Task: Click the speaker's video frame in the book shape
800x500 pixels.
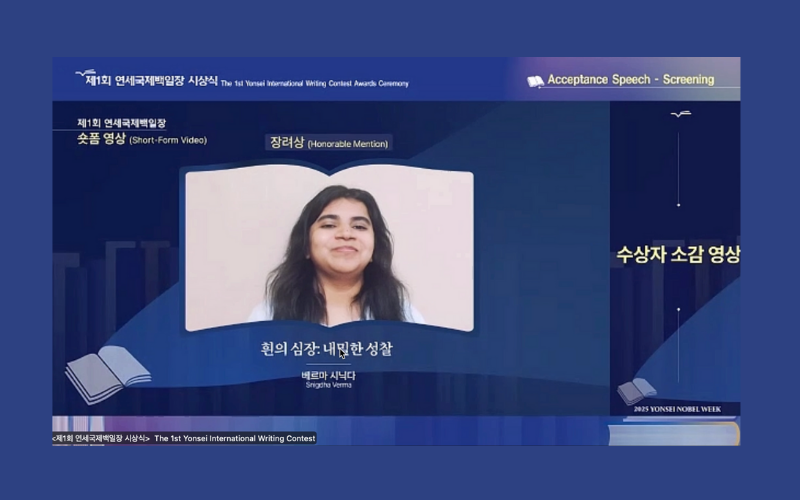Action: point(329,248)
